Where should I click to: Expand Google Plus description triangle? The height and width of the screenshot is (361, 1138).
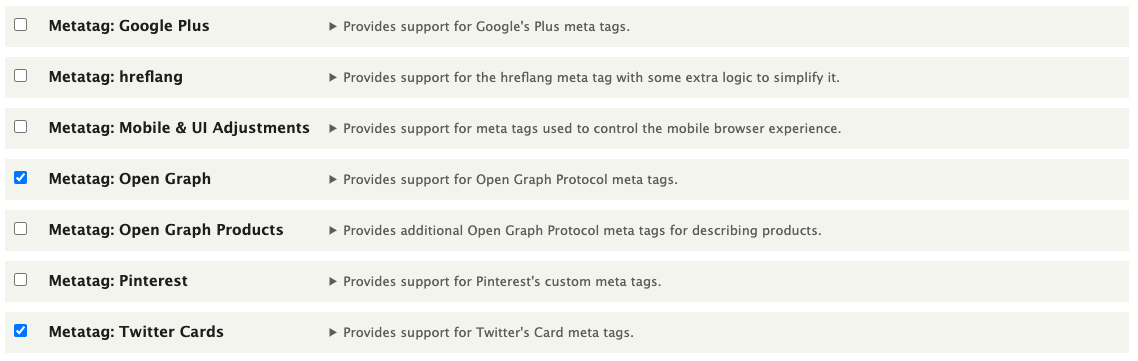(x=333, y=26)
